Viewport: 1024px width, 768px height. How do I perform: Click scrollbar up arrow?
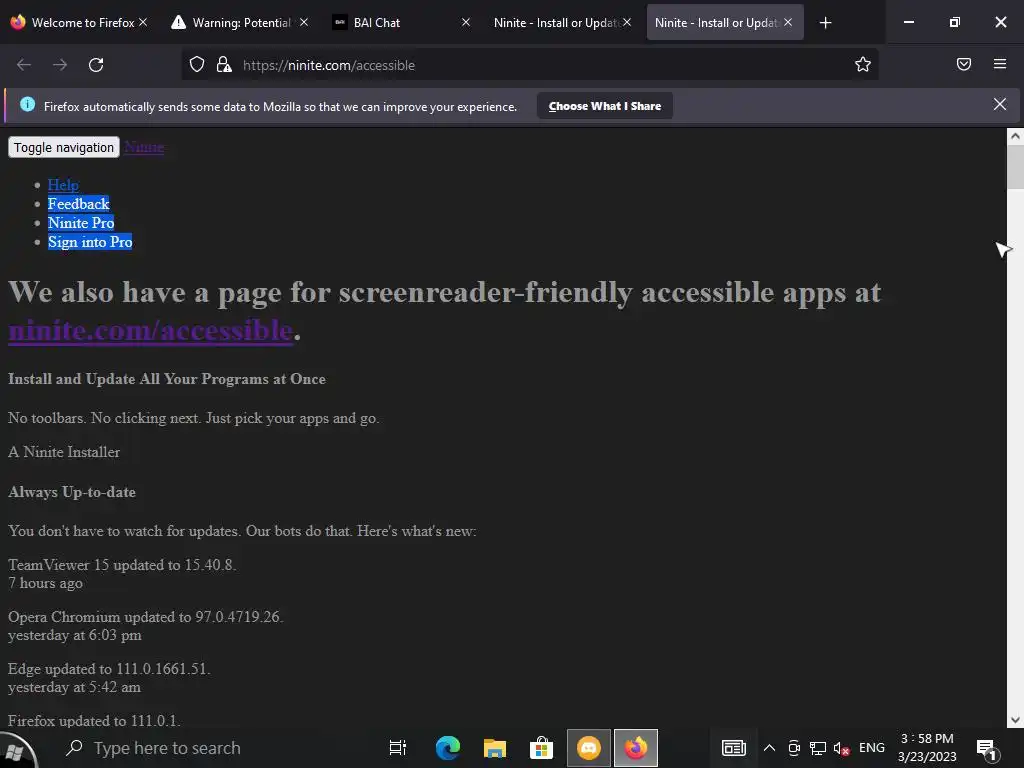click(1015, 136)
